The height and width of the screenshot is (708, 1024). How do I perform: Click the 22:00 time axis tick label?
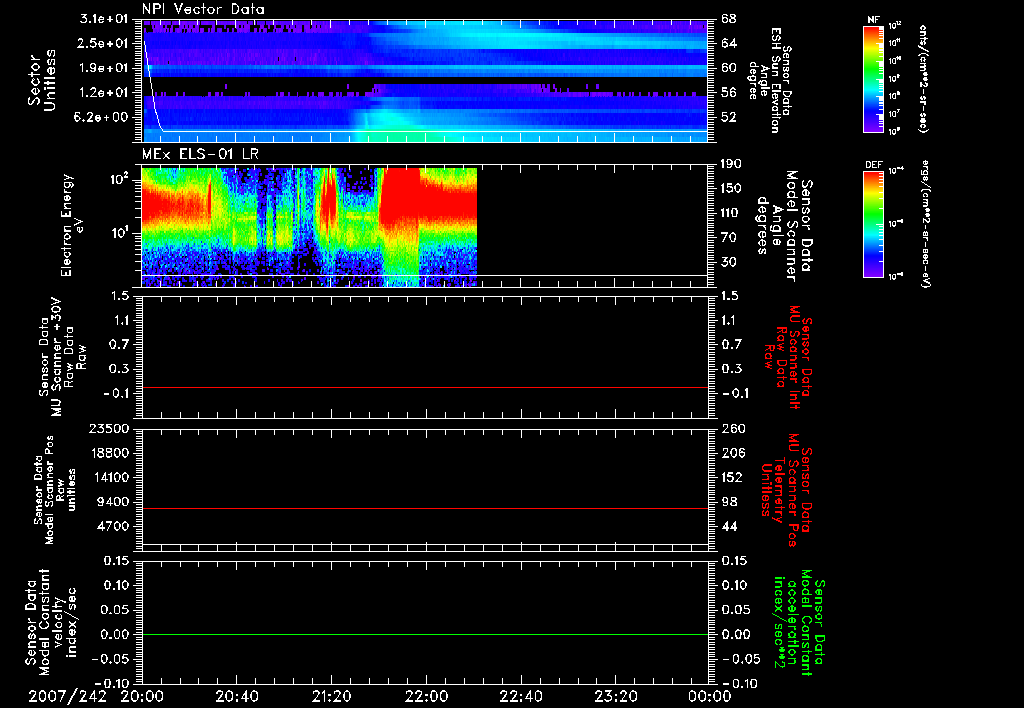click(x=427, y=696)
